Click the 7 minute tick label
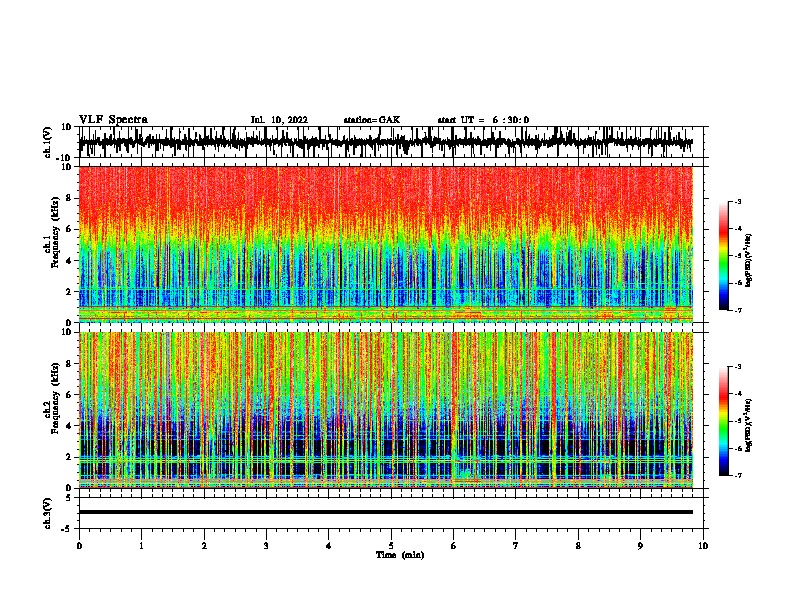Viewport: 792px width, 612px height. click(516, 546)
